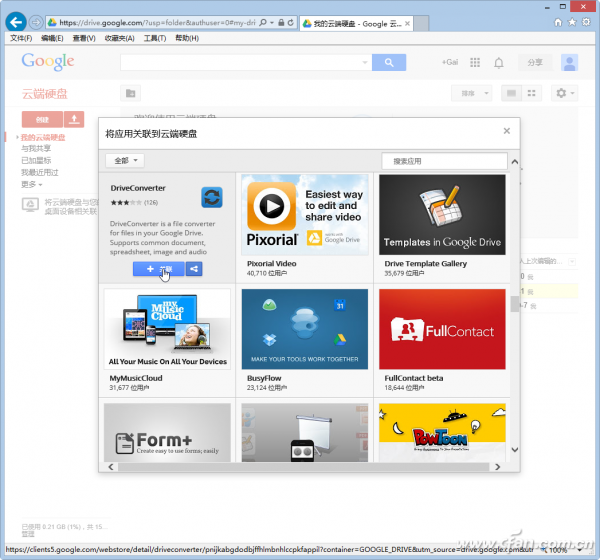Open the Drive Template Gallery thumbnail
600x560 pixels.
(442, 215)
